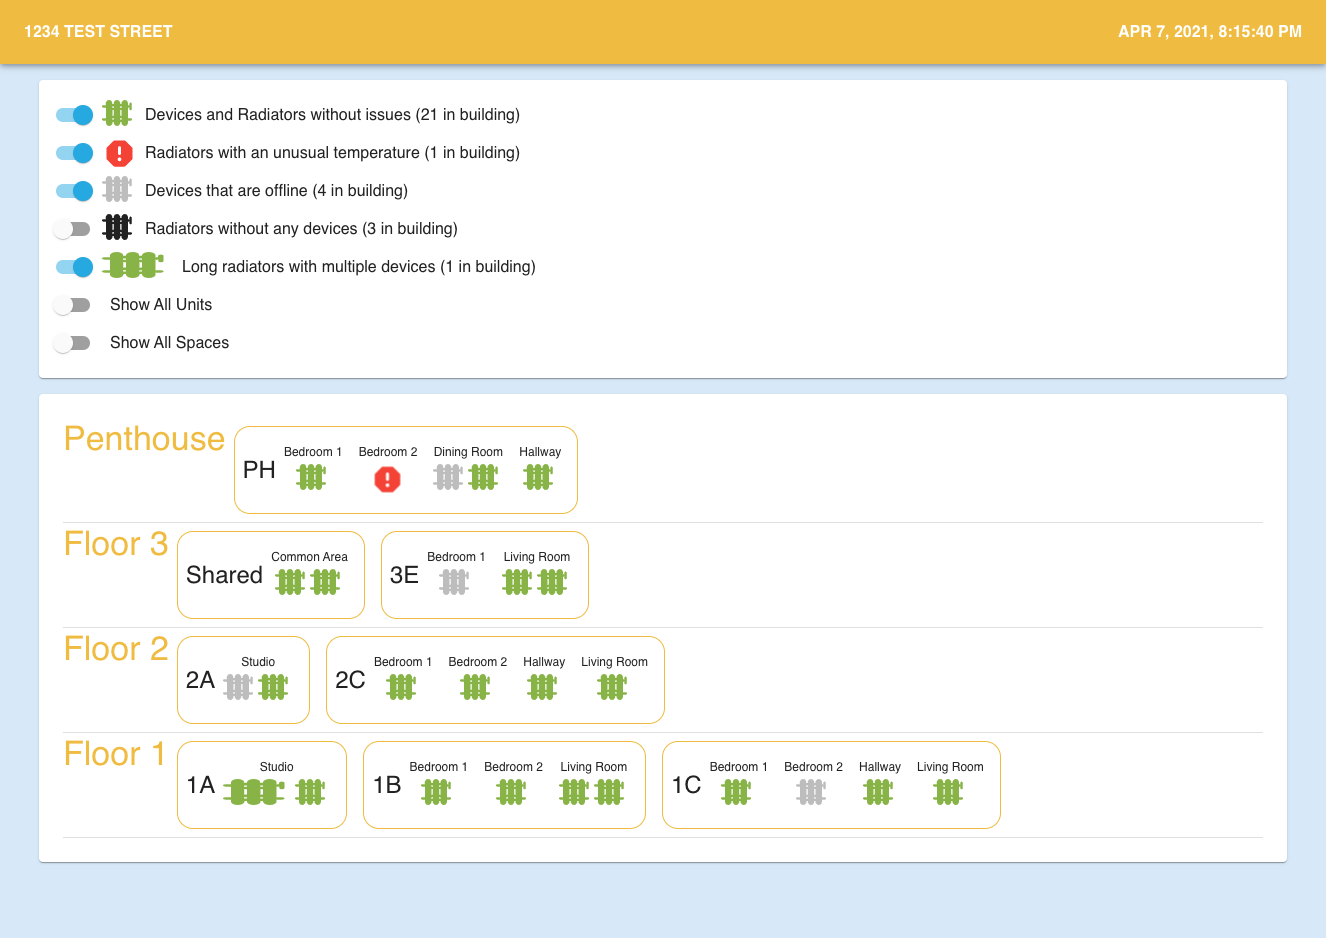This screenshot has height=938, width=1326.
Task: Select single radiator in 1A Studio
Action: tap(310, 792)
